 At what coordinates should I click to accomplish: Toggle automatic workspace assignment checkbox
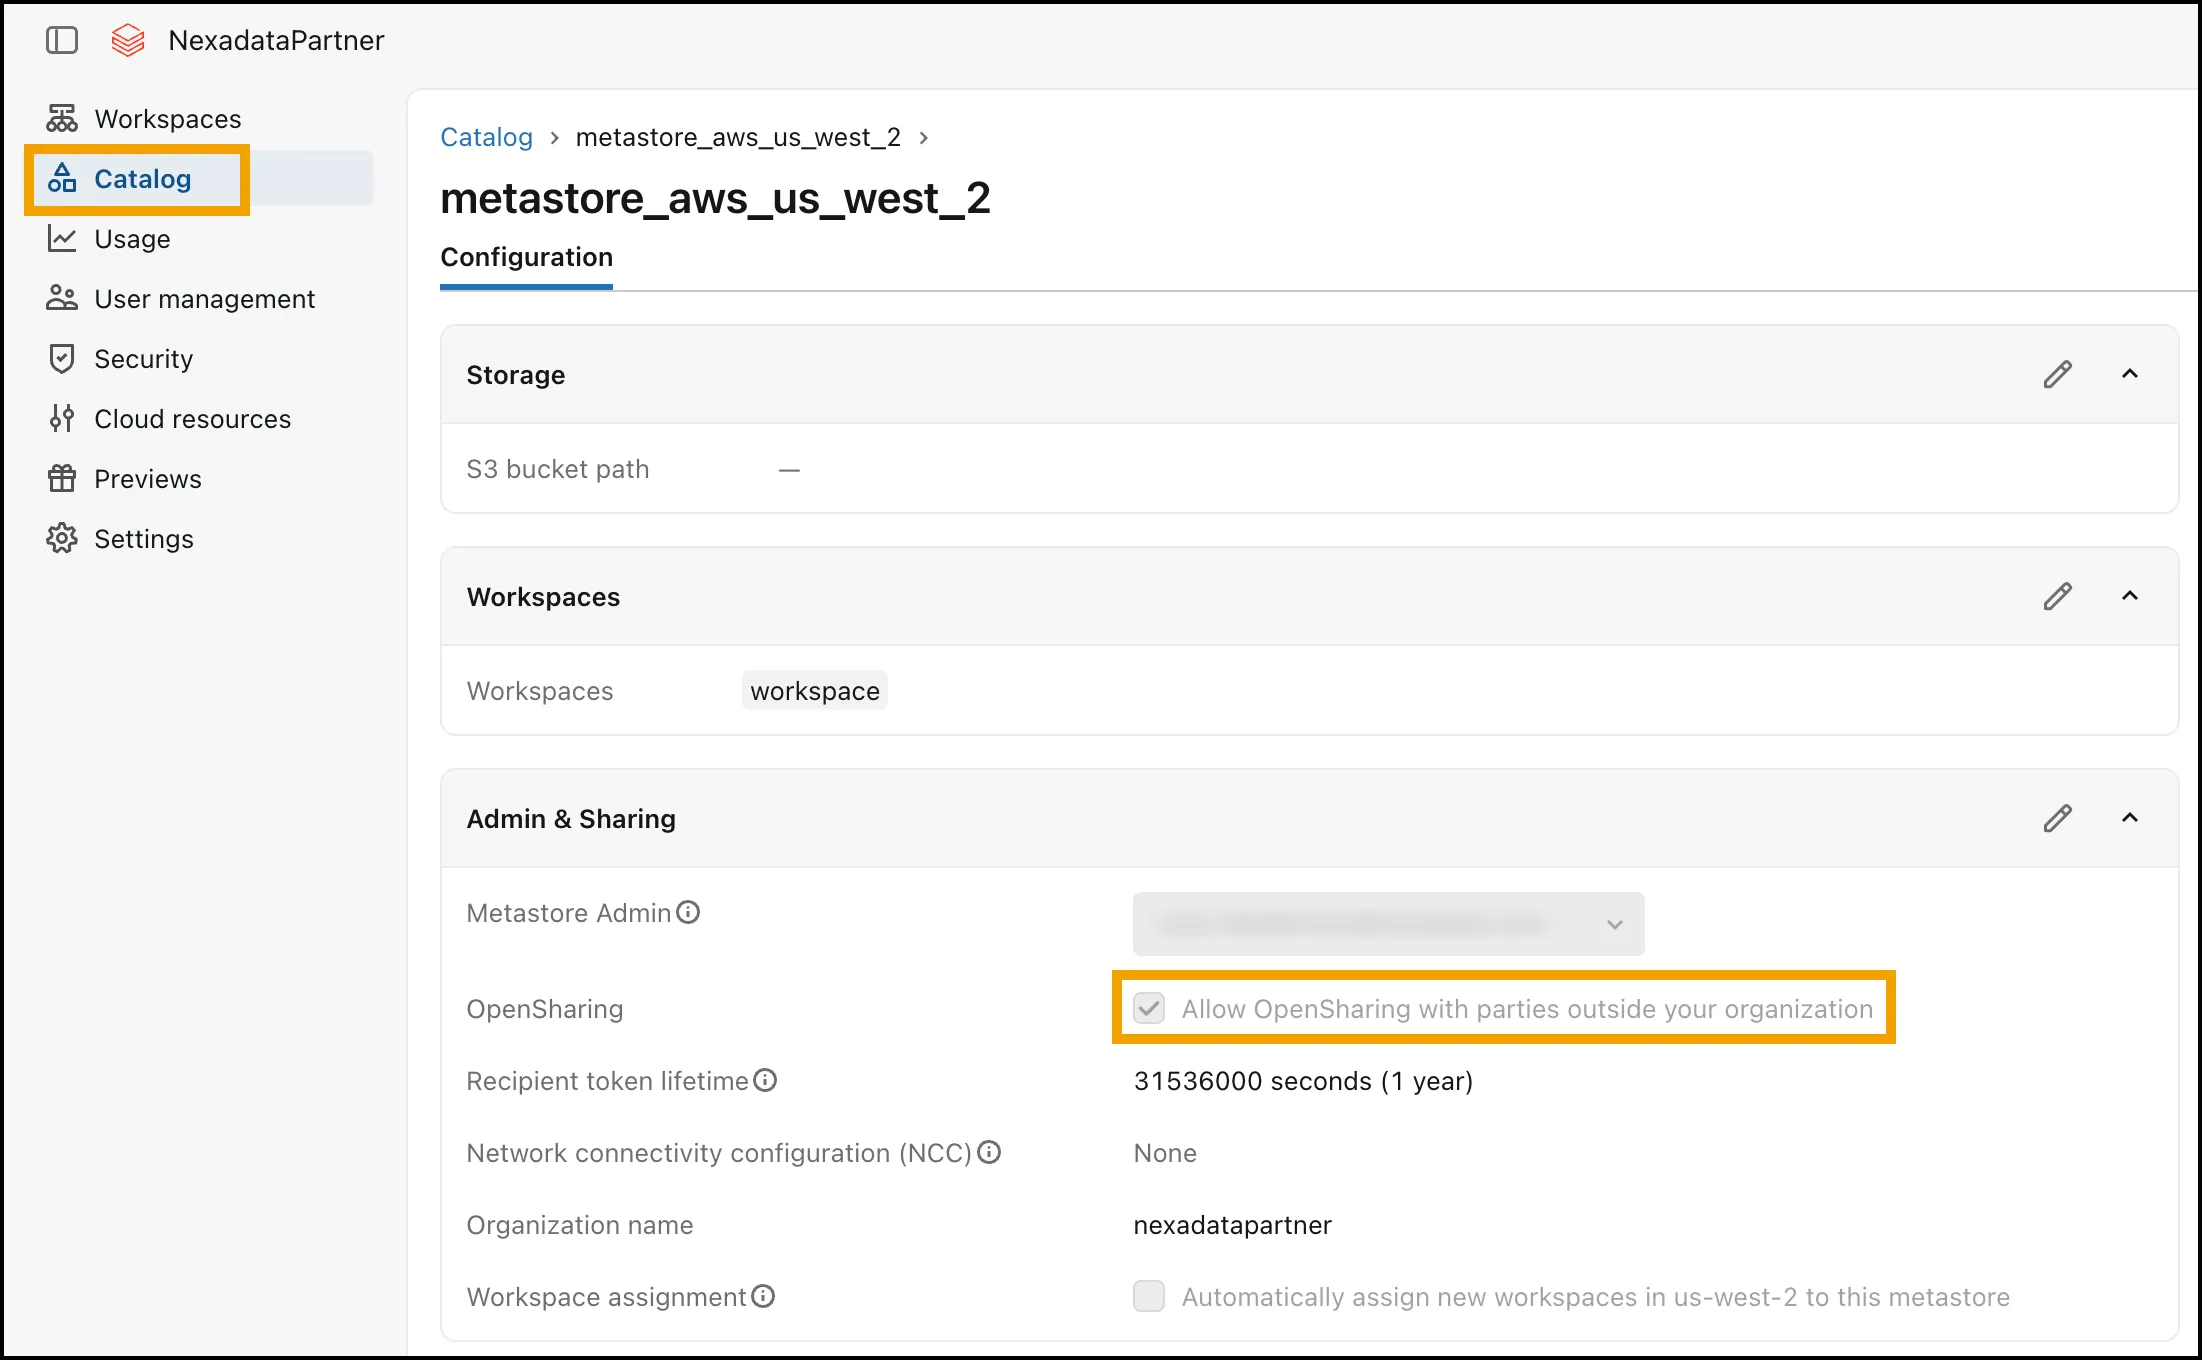pos(1149,1296)
